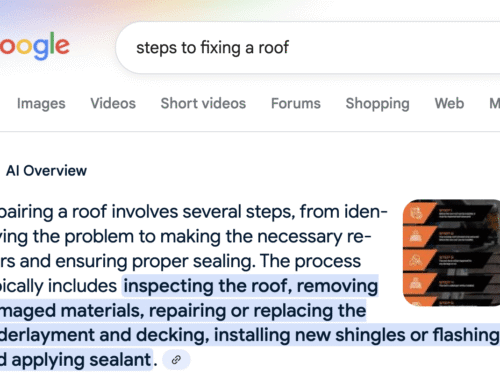
Task: Select the Short videos tab
Action: click(x=203, y=103)
